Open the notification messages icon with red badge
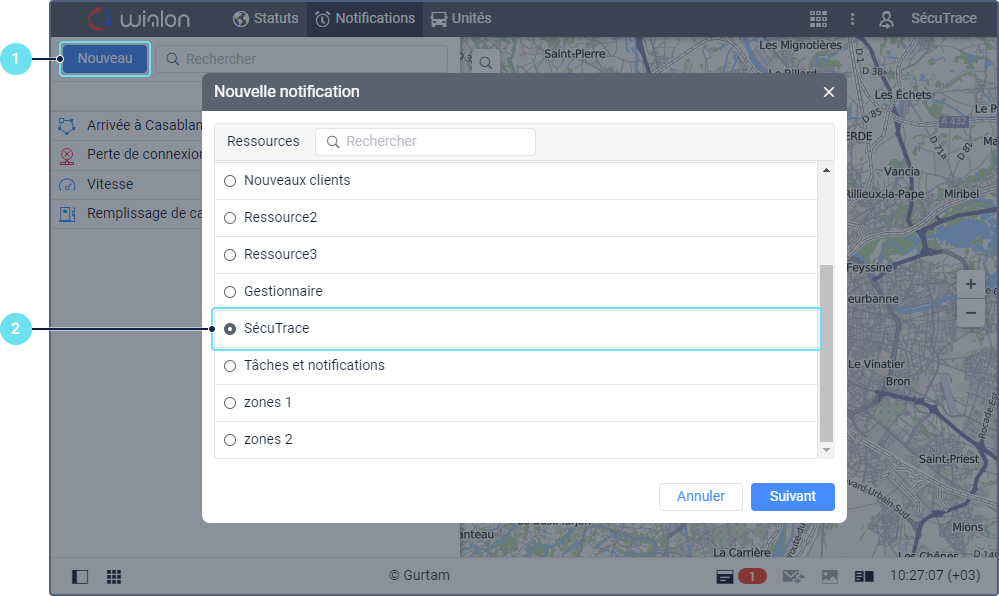This screenshot has height=596, width=999. (x=740, y=577)
